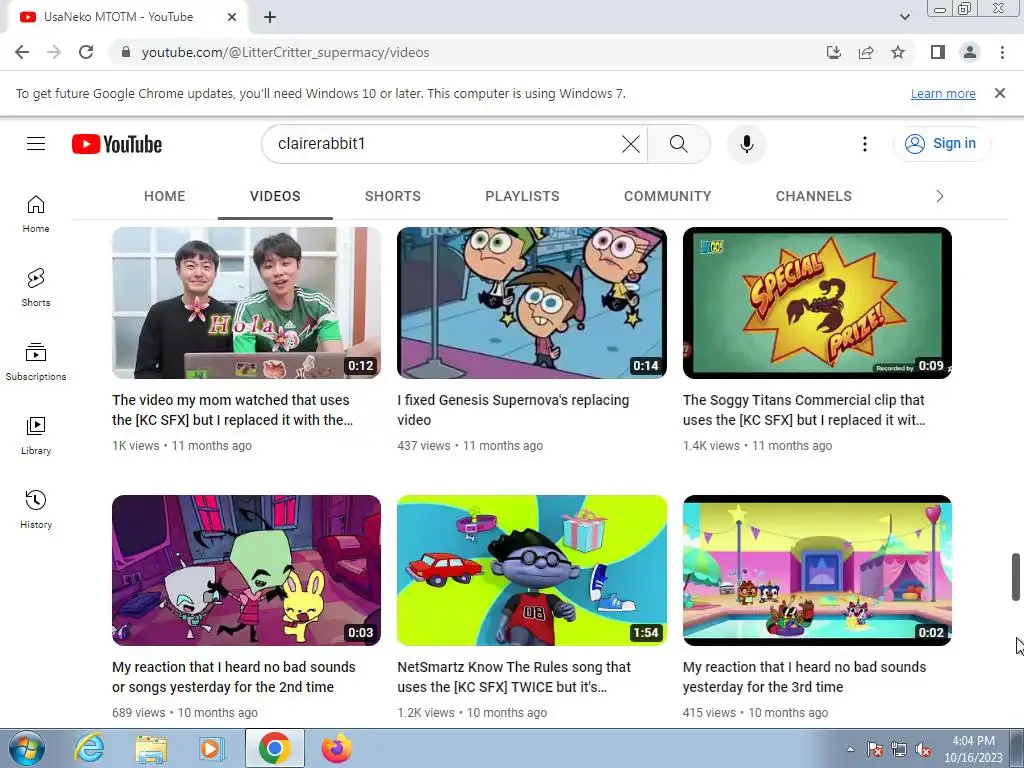Select the VIDEOS channel tab
The image size is (1024, 768).
click(x=275, y=196)
